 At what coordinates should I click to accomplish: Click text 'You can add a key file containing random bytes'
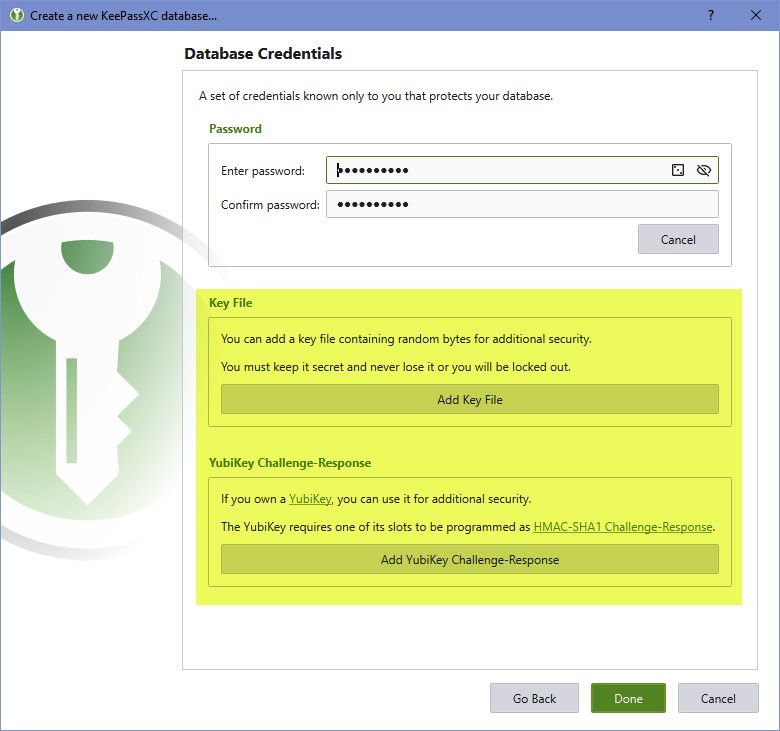pyautogui.click(x=346, y=339)
